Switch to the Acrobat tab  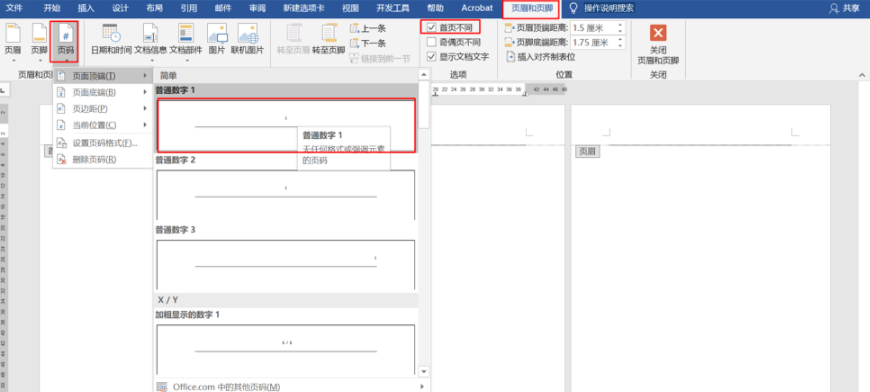click(477, 8)
